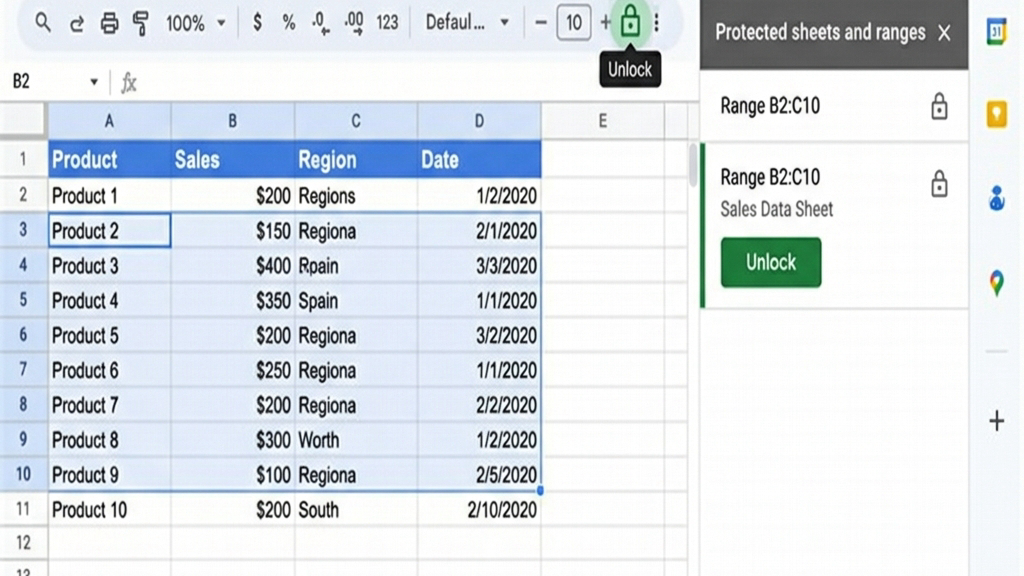Click the search magnifier icon in toolbar
The width and height of the screenshot is (1024, 576).
[x=43, y=24]
